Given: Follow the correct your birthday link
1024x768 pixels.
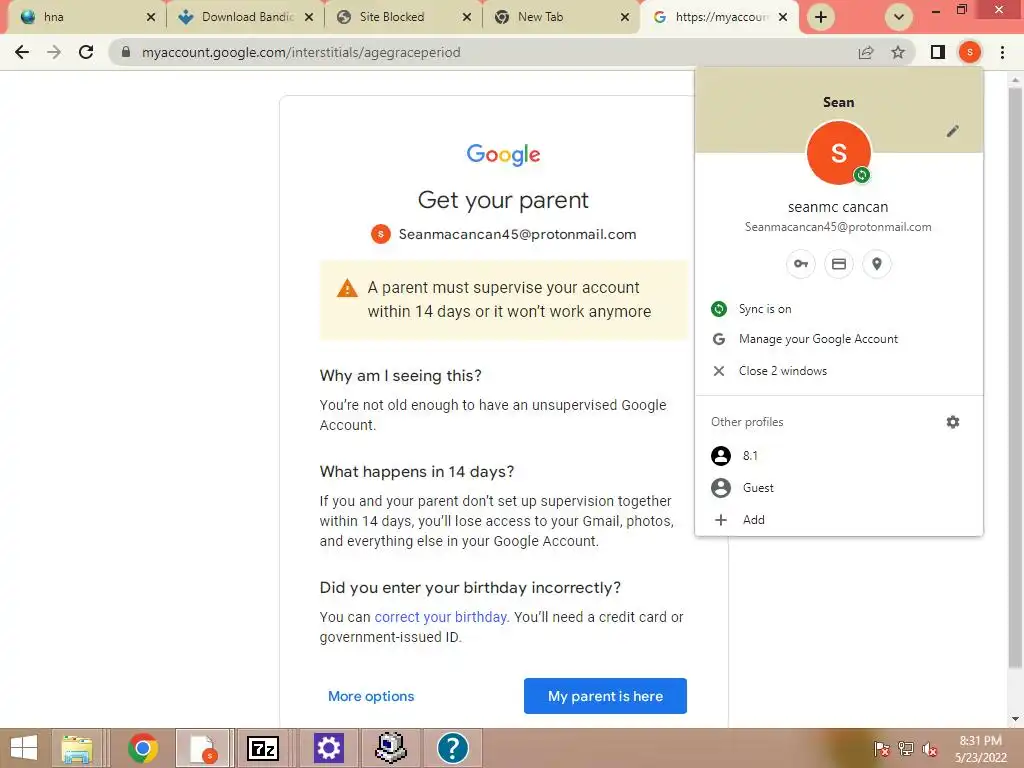Looking at the screenshot, I should point(441,617).
